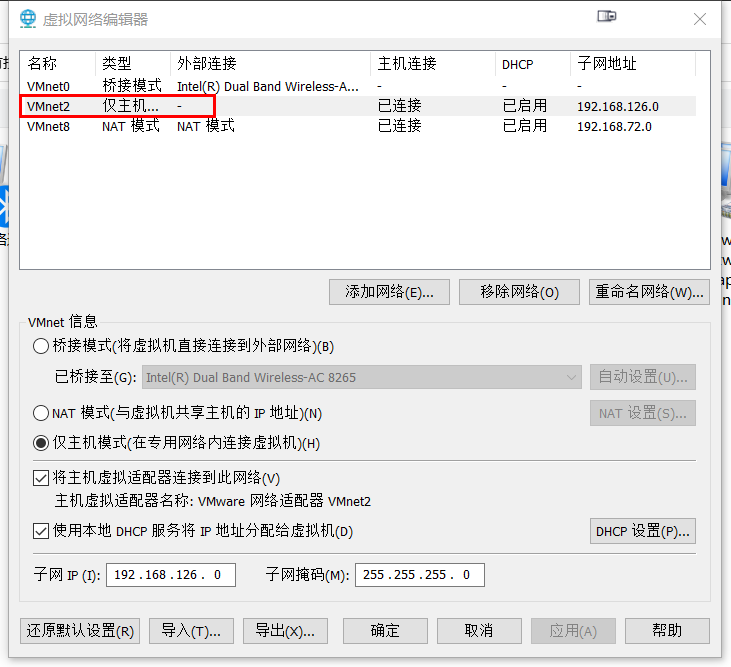Click VMnet0 桥接模式 type cell
The image size is (731, 667).
click(x=132, y=86)
